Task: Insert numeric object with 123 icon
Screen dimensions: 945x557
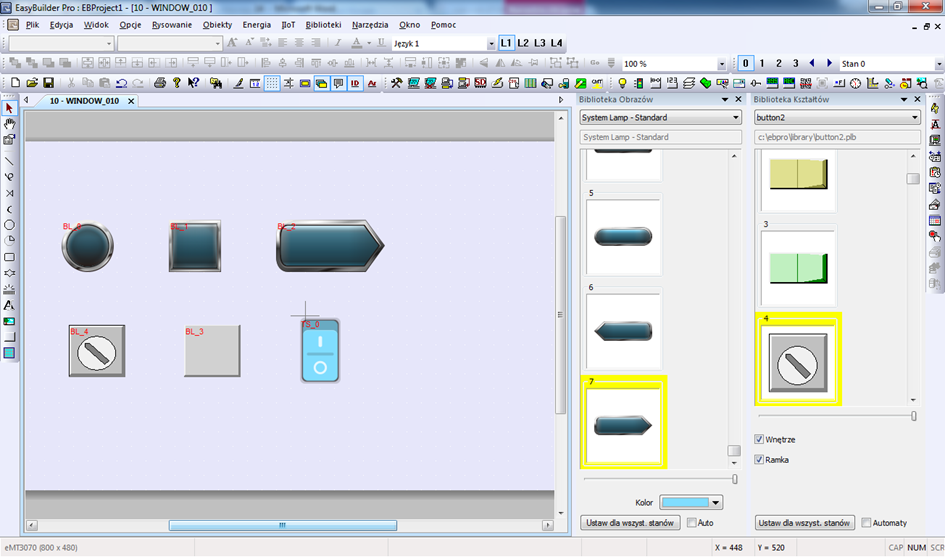Action: (672, 83)
